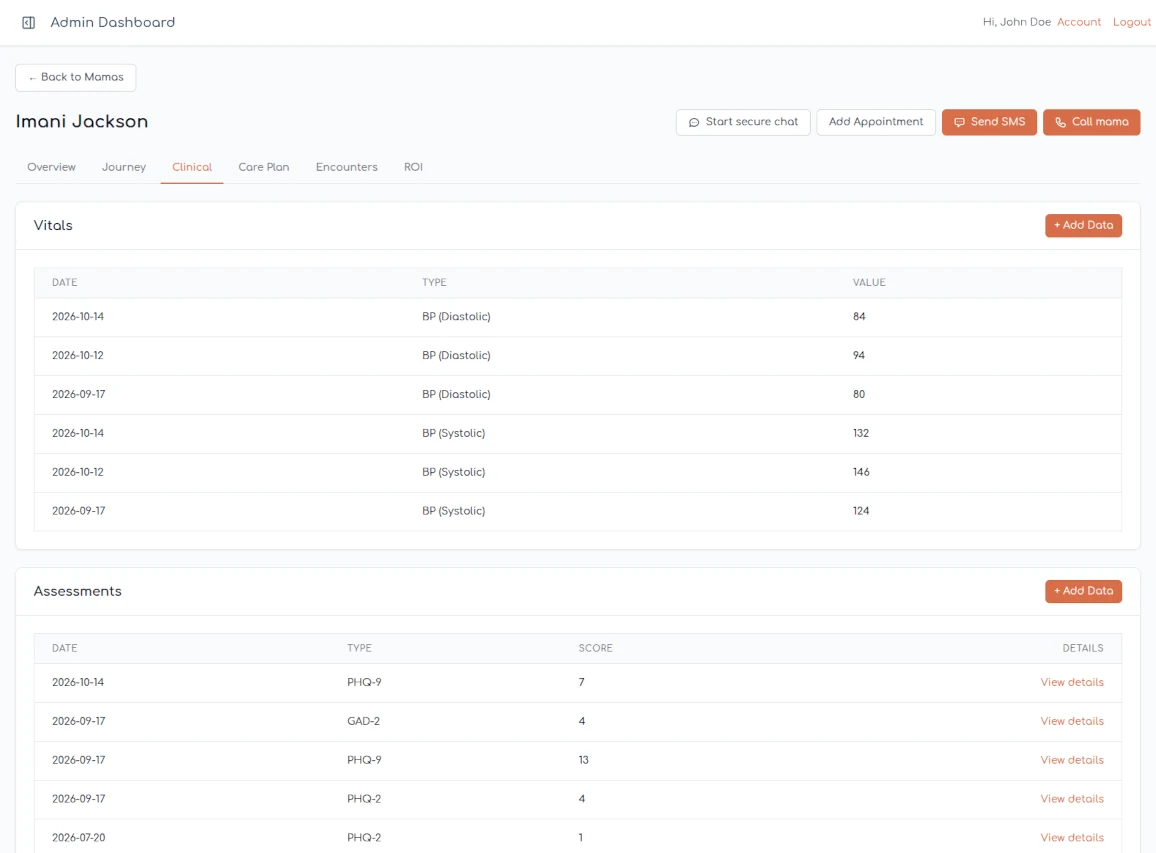Click the diastolic value 84
This screenshot has height=853, width=1156.
click(x=859, y=317)
